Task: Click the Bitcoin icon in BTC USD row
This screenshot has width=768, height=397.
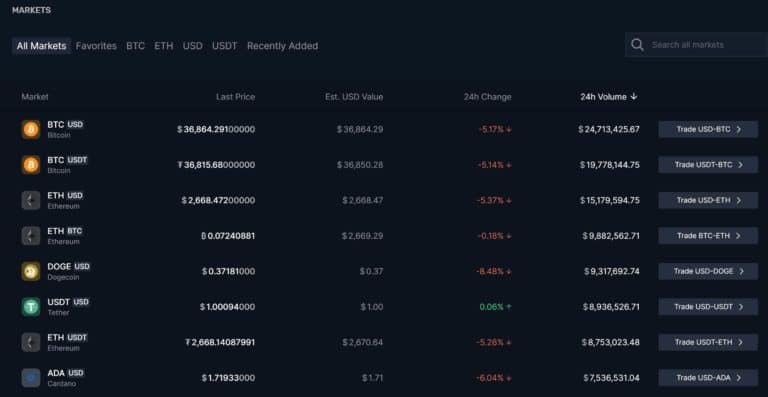Action: [x=31, y=129]
